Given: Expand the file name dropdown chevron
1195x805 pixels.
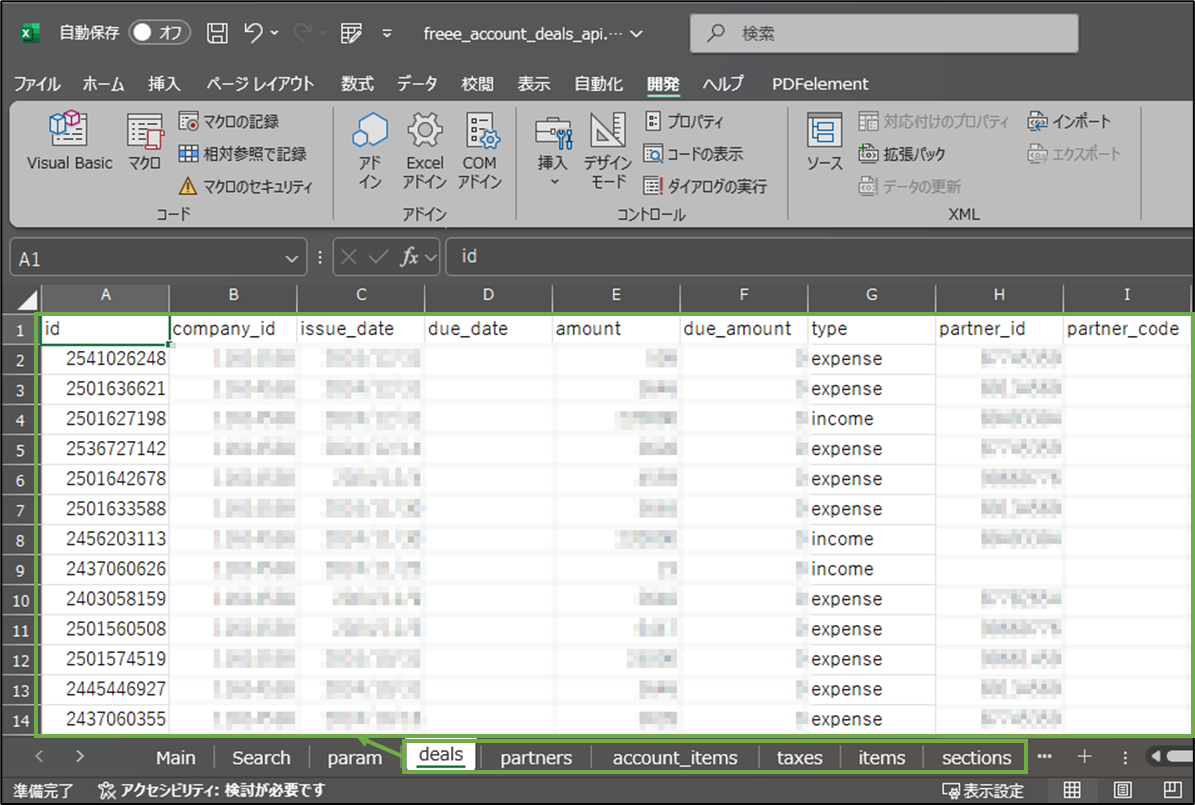Looking at the screenshot, I should [x=636, y=34].
